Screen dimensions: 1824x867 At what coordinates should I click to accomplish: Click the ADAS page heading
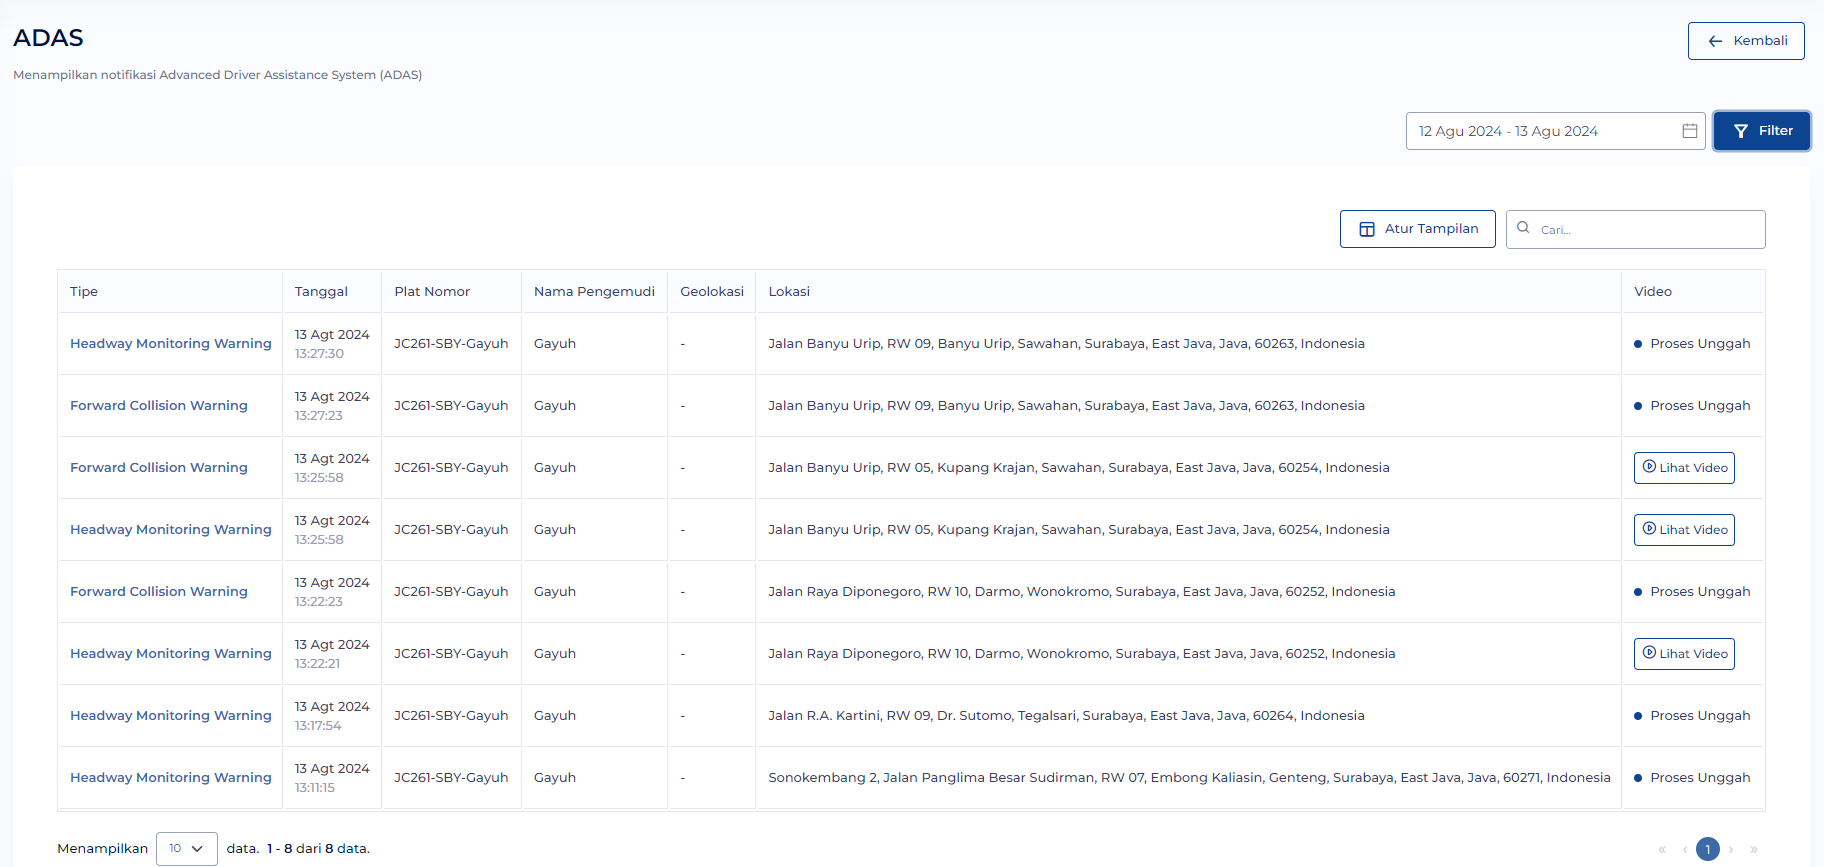pyautogui.click(x=48, y=38)
